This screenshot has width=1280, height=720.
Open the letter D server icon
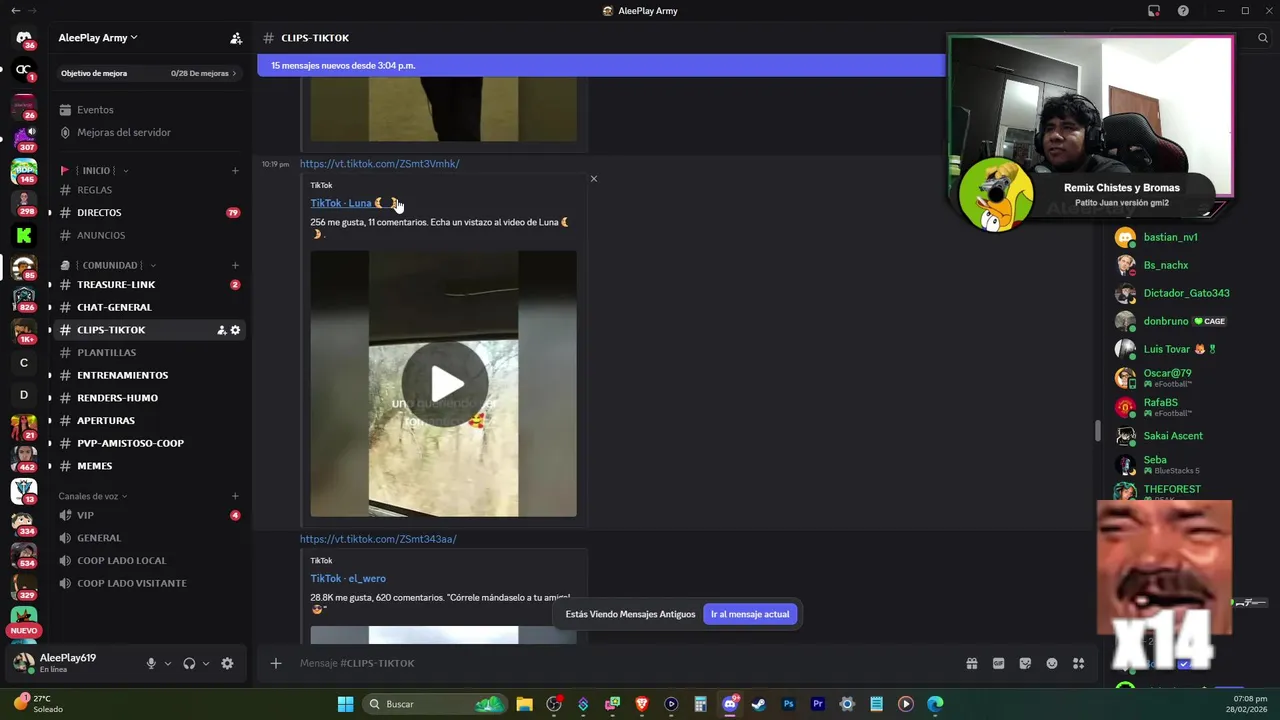pos(24,395)
